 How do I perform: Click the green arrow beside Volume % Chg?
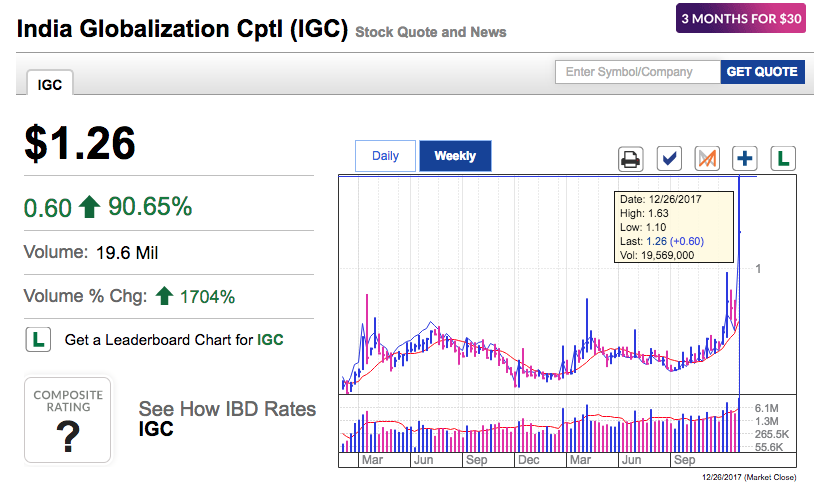(x=164, y=296)
